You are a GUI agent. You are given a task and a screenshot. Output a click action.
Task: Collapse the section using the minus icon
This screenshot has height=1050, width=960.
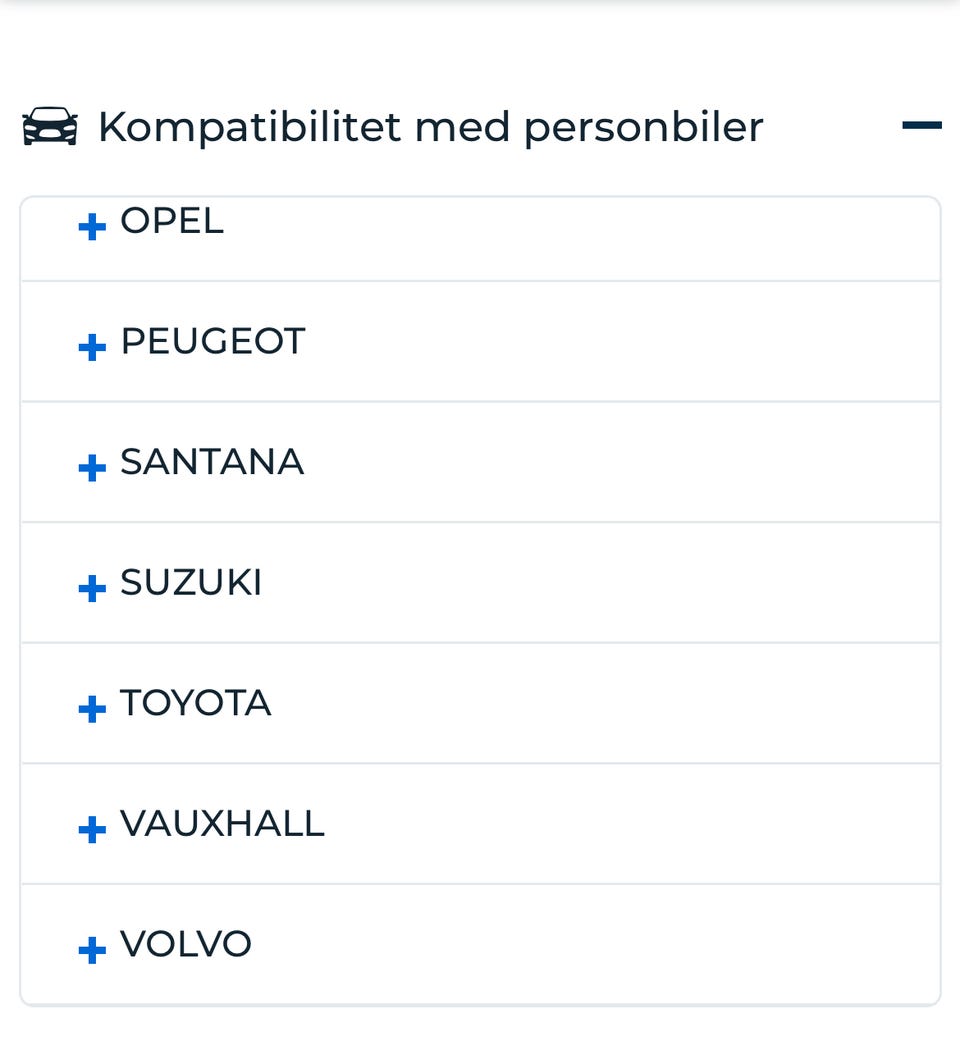[x=921, y=126]
